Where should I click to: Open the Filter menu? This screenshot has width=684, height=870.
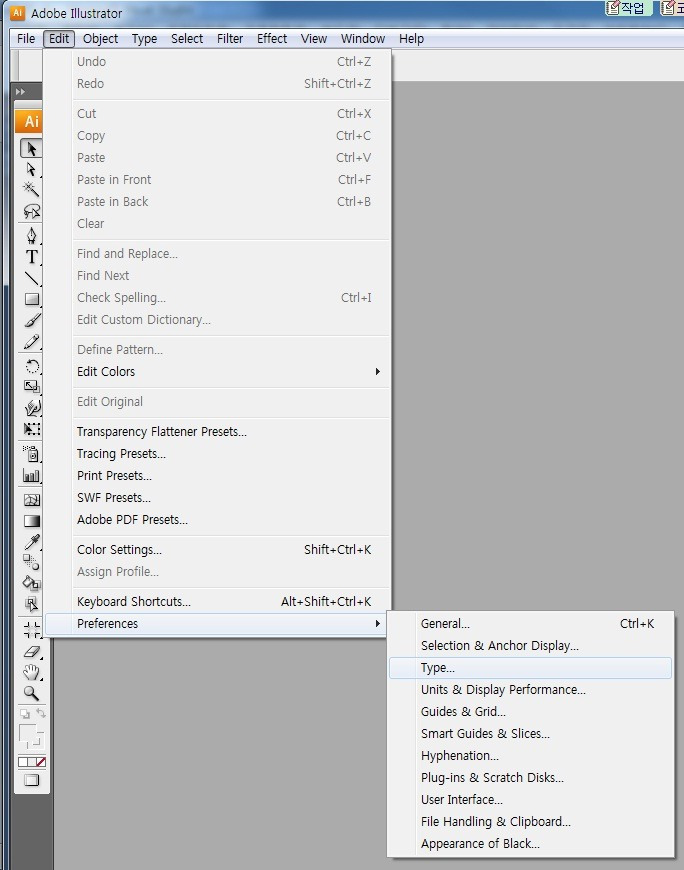point(230,38)
